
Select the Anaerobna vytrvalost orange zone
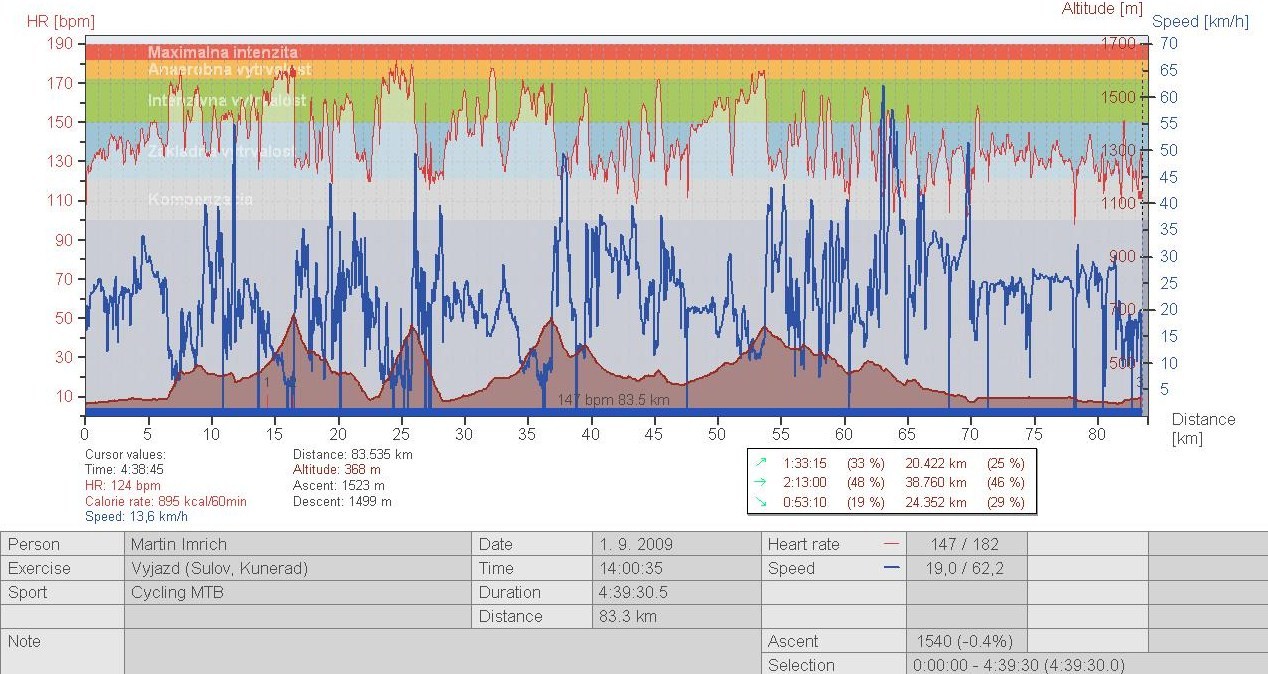click(x=229, y=70)
